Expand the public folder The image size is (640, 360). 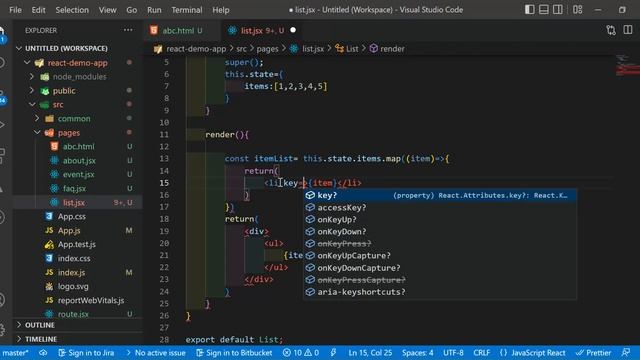(x=64, y=91)
